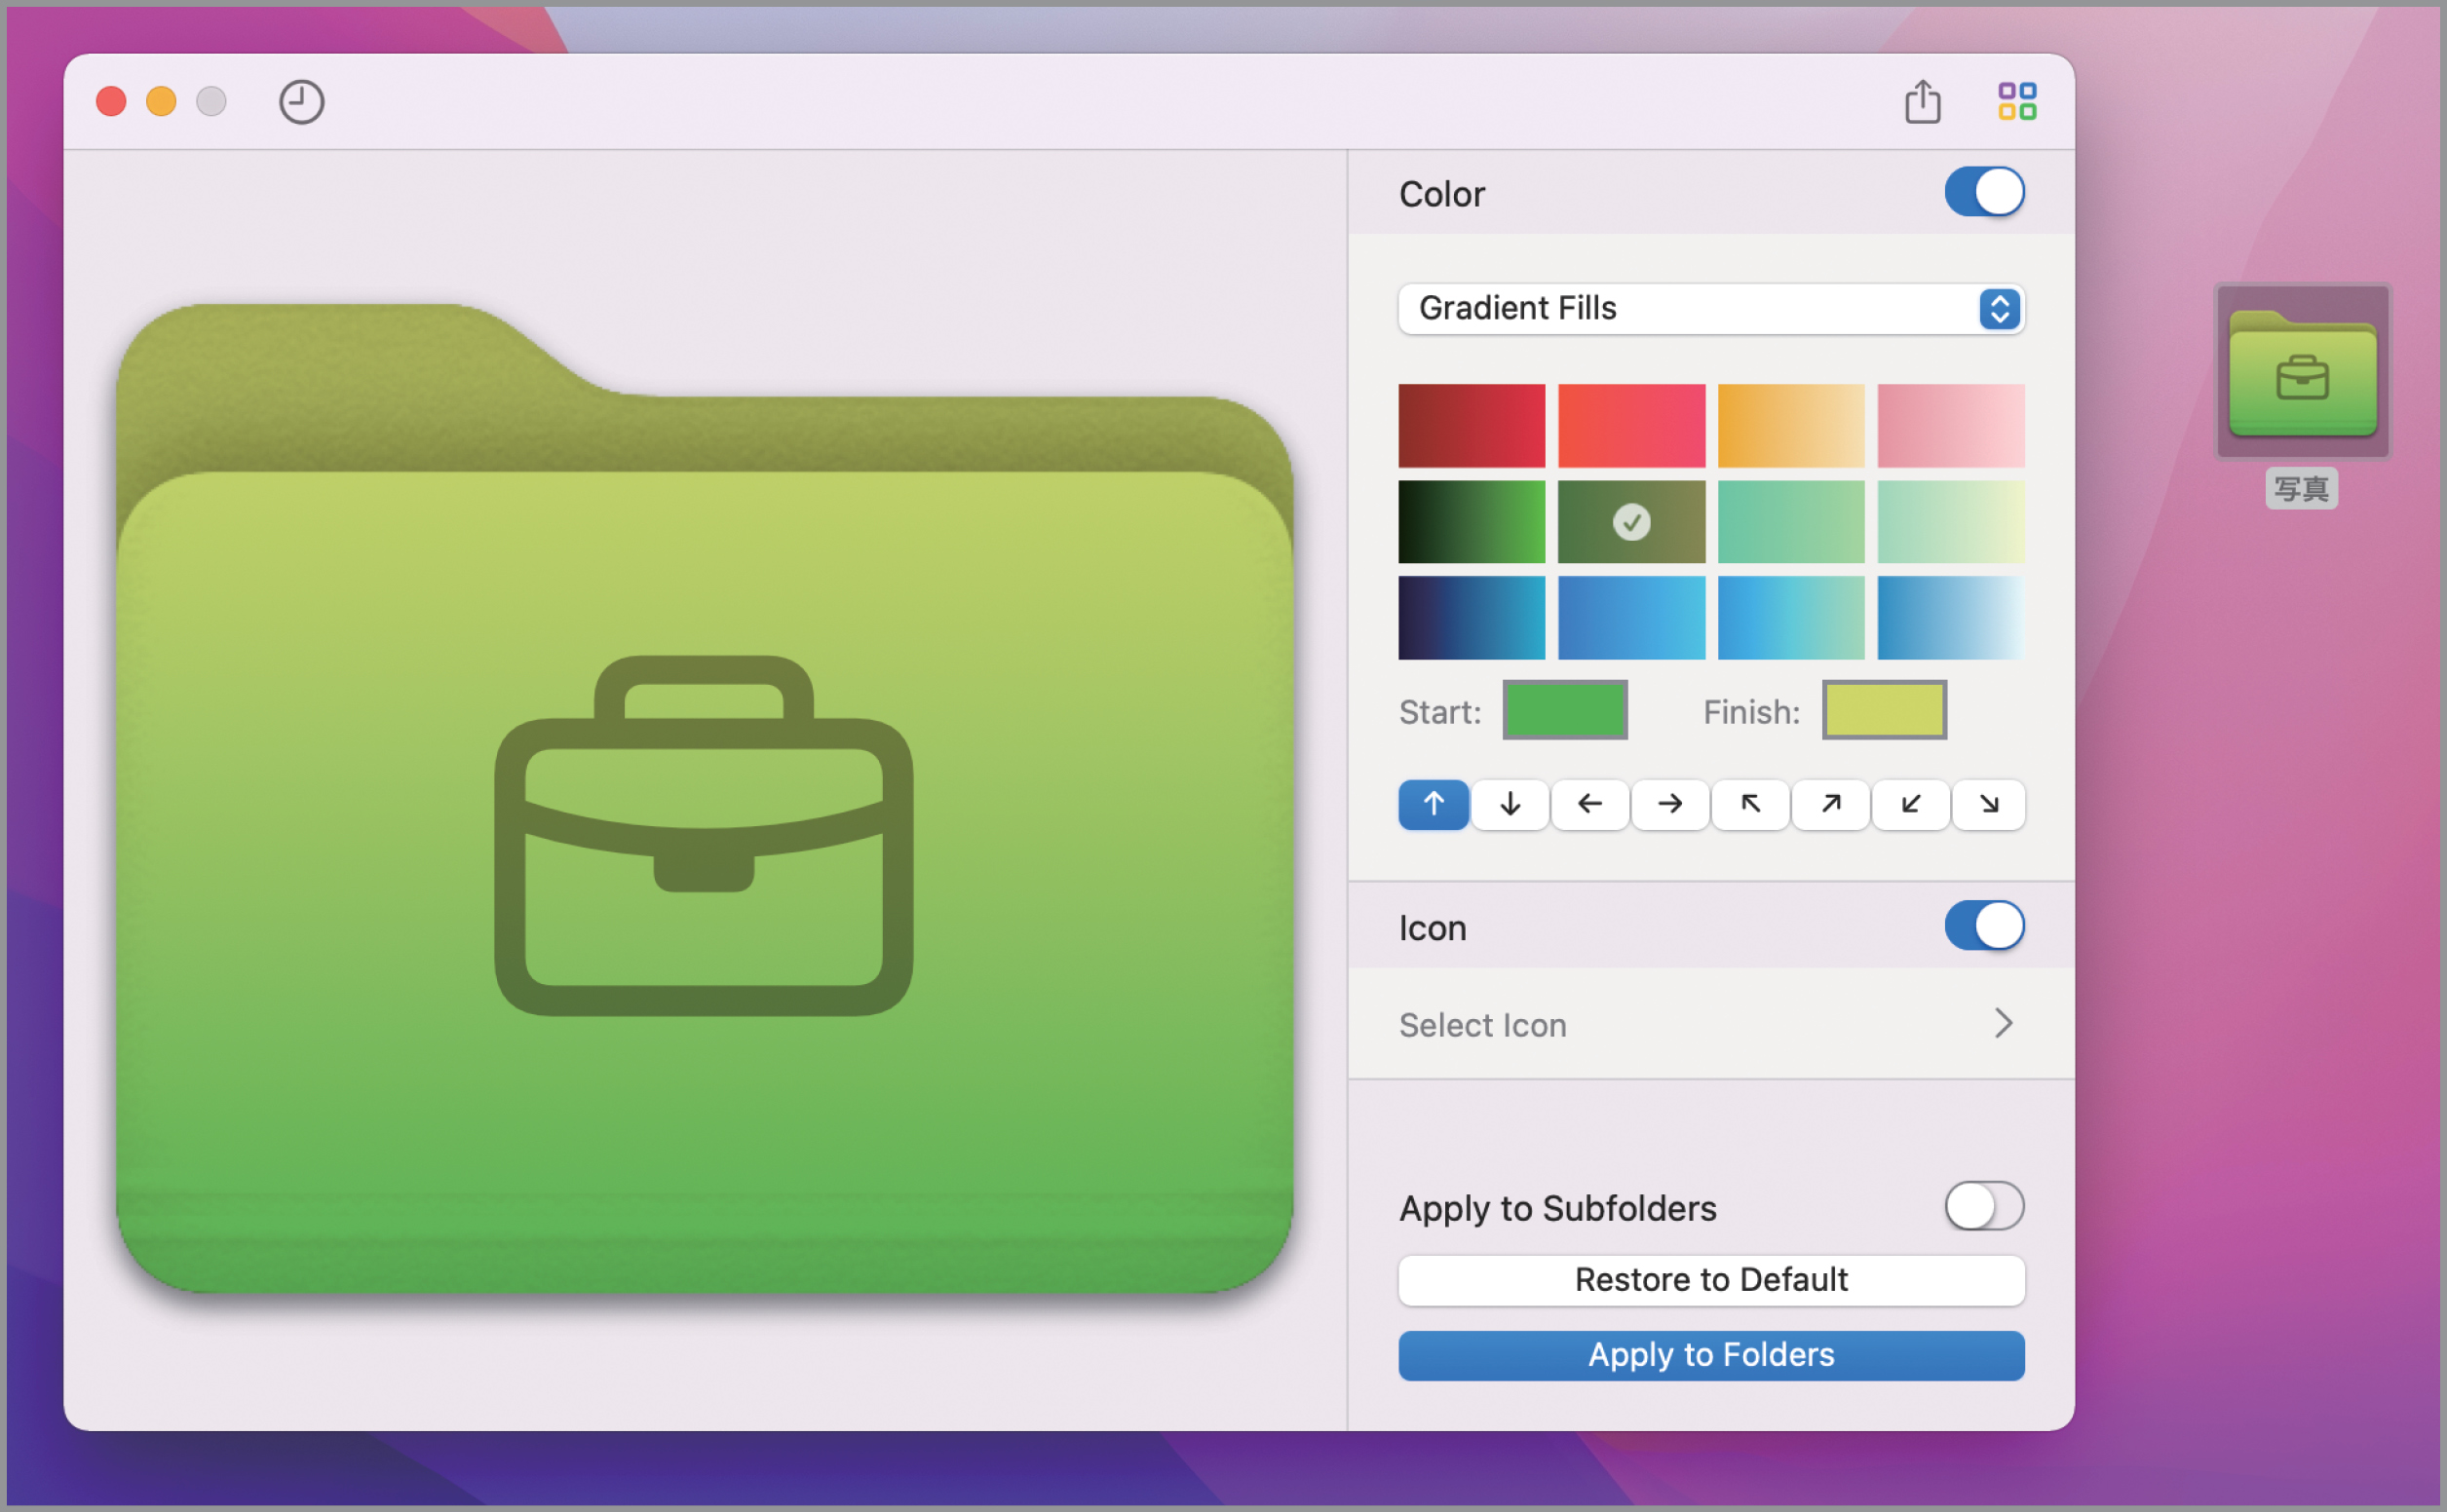Turn off the Icon toggle
Viewport: 2447px width, 1512px height.
1984,926
